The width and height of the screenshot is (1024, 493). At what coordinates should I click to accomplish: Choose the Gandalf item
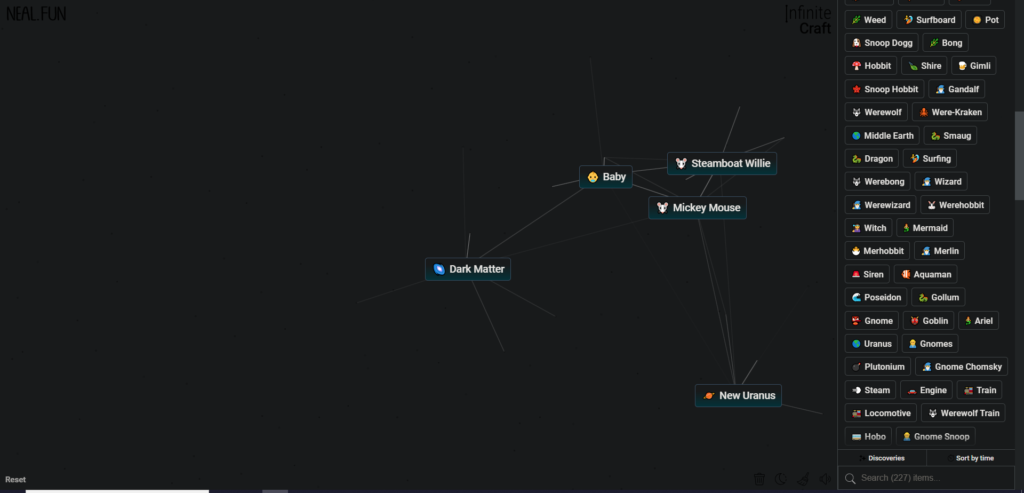click(956, 89)
